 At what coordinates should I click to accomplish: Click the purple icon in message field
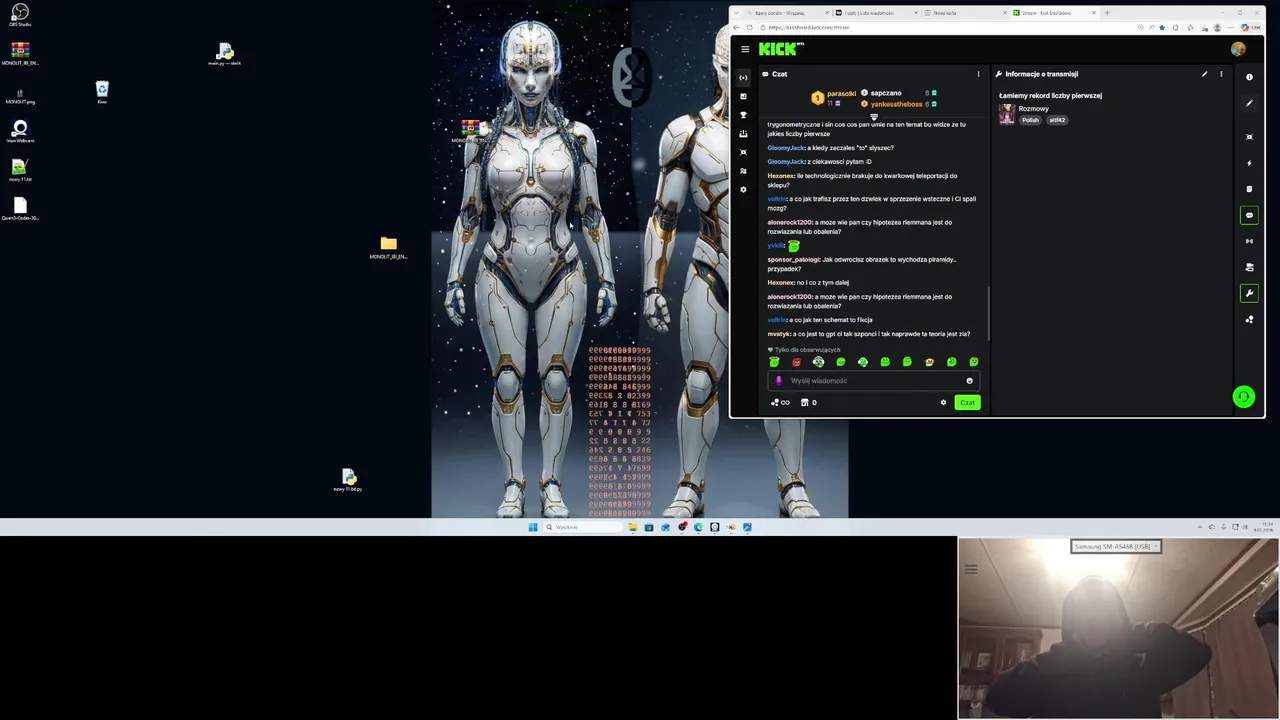point(779,380)
